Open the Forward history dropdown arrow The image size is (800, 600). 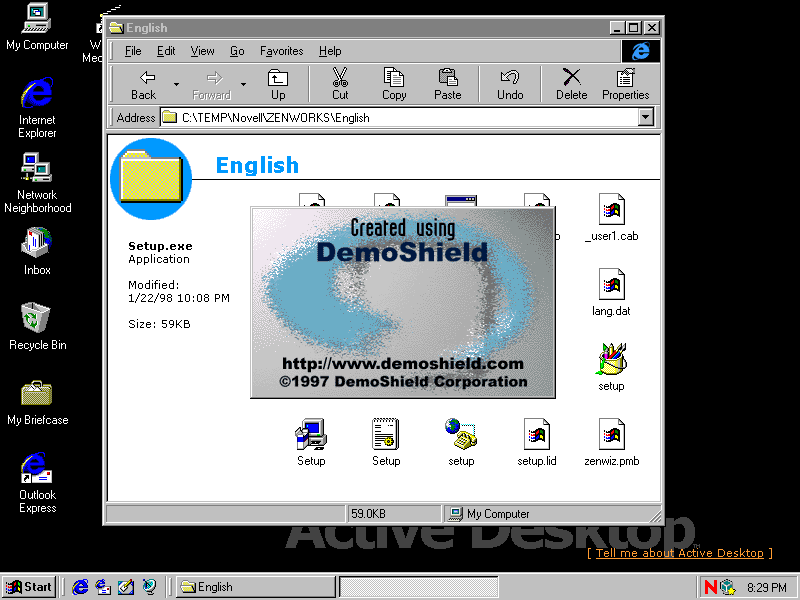(x=243, y=84)
